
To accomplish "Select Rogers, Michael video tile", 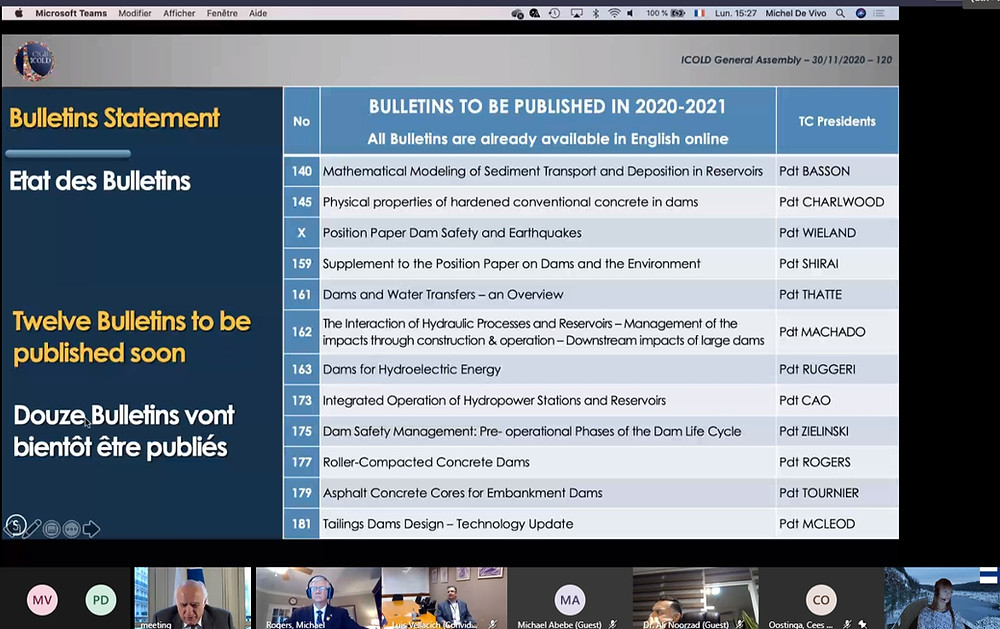I will (x=318, y=598).
